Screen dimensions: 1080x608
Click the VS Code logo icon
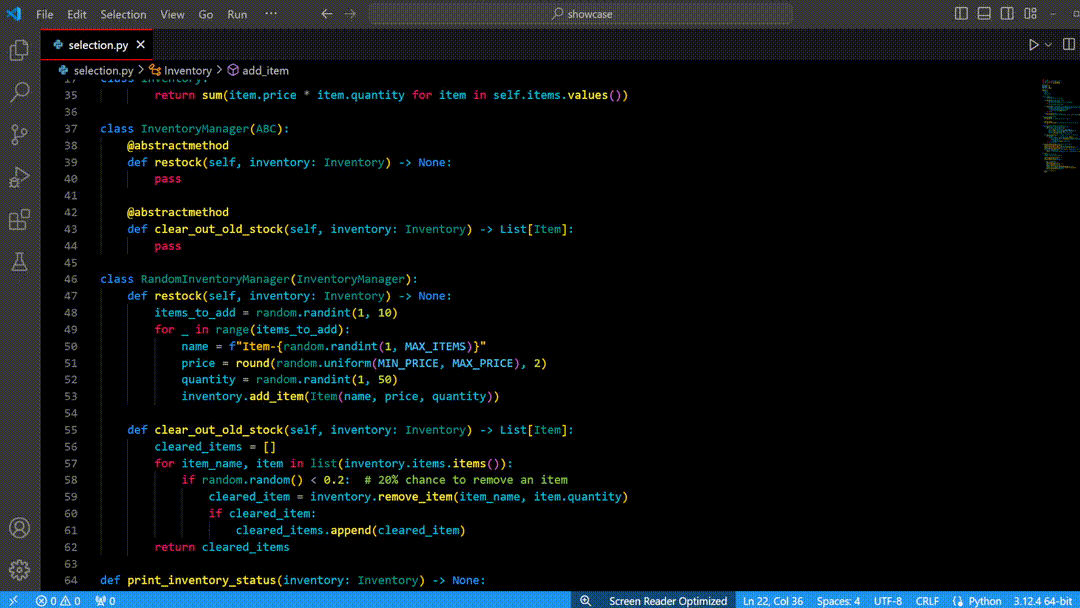pyautogui.click(x=14, y=14)
